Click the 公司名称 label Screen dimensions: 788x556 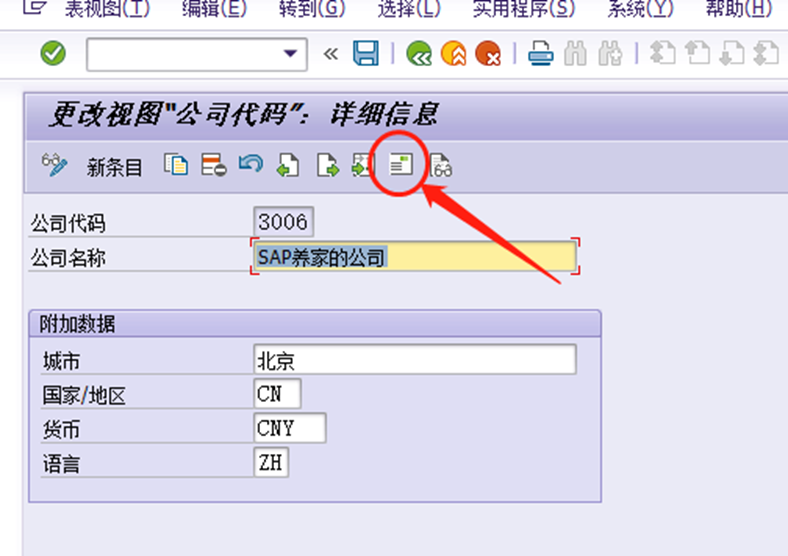[68, 258]
